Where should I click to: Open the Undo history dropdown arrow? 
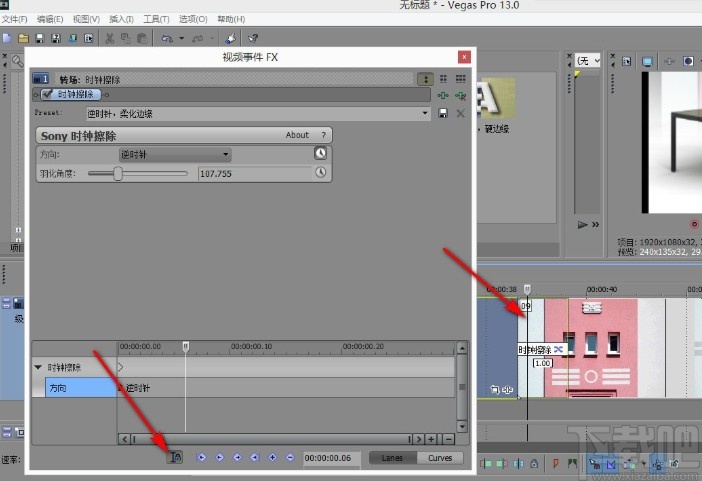tap(181, 39)
